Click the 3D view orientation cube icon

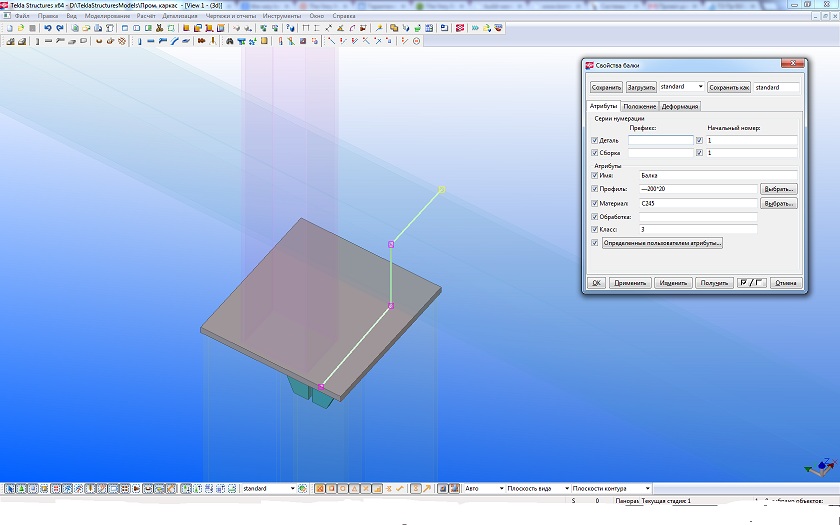click(x=819, y=468)
